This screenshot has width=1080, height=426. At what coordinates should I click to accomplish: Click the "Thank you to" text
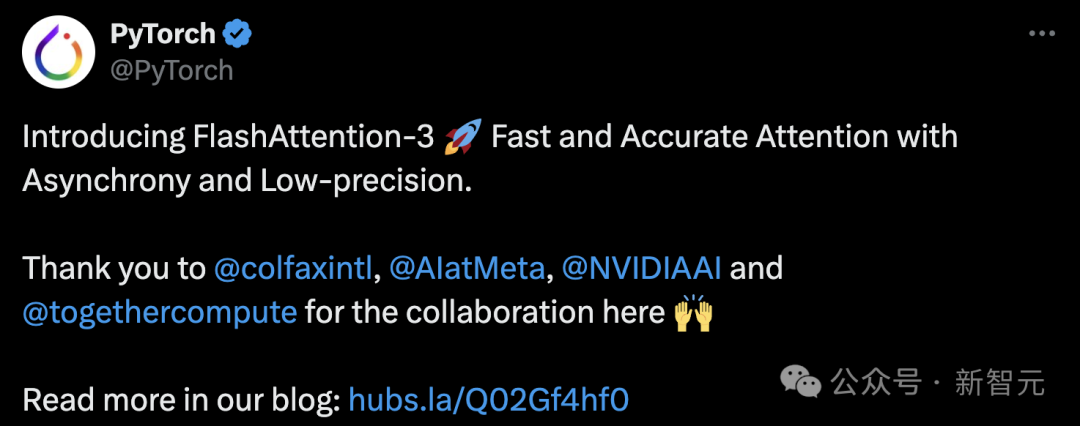tap(114, 269)
